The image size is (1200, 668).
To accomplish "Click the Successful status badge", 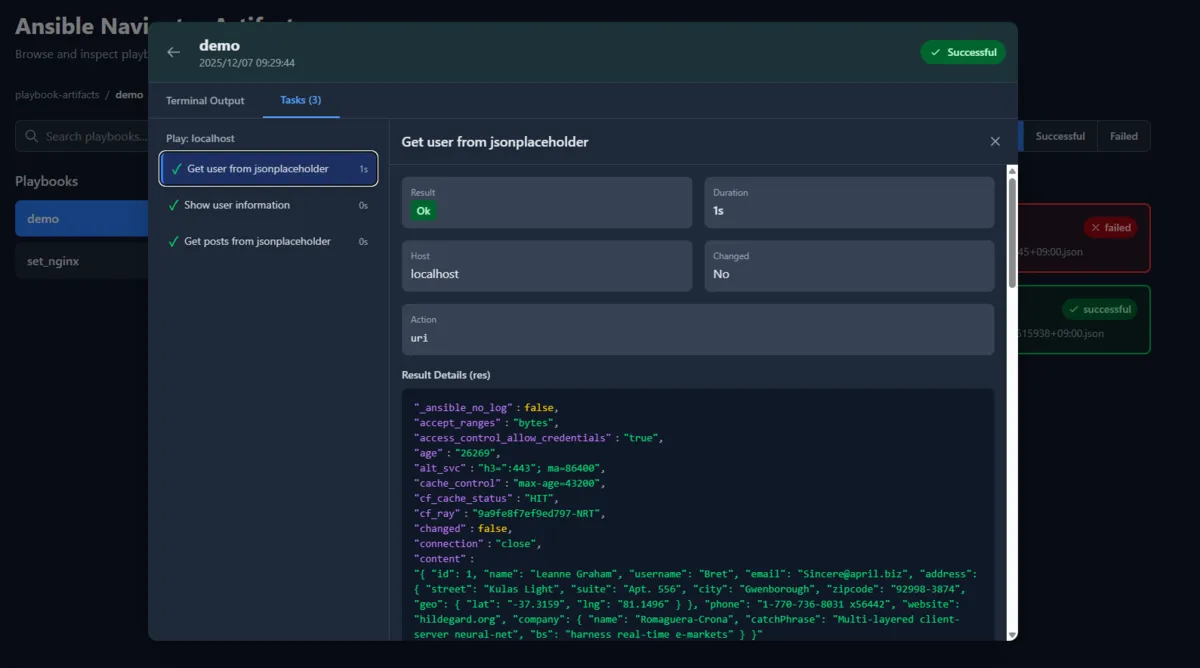I will [x=963, y=52].
